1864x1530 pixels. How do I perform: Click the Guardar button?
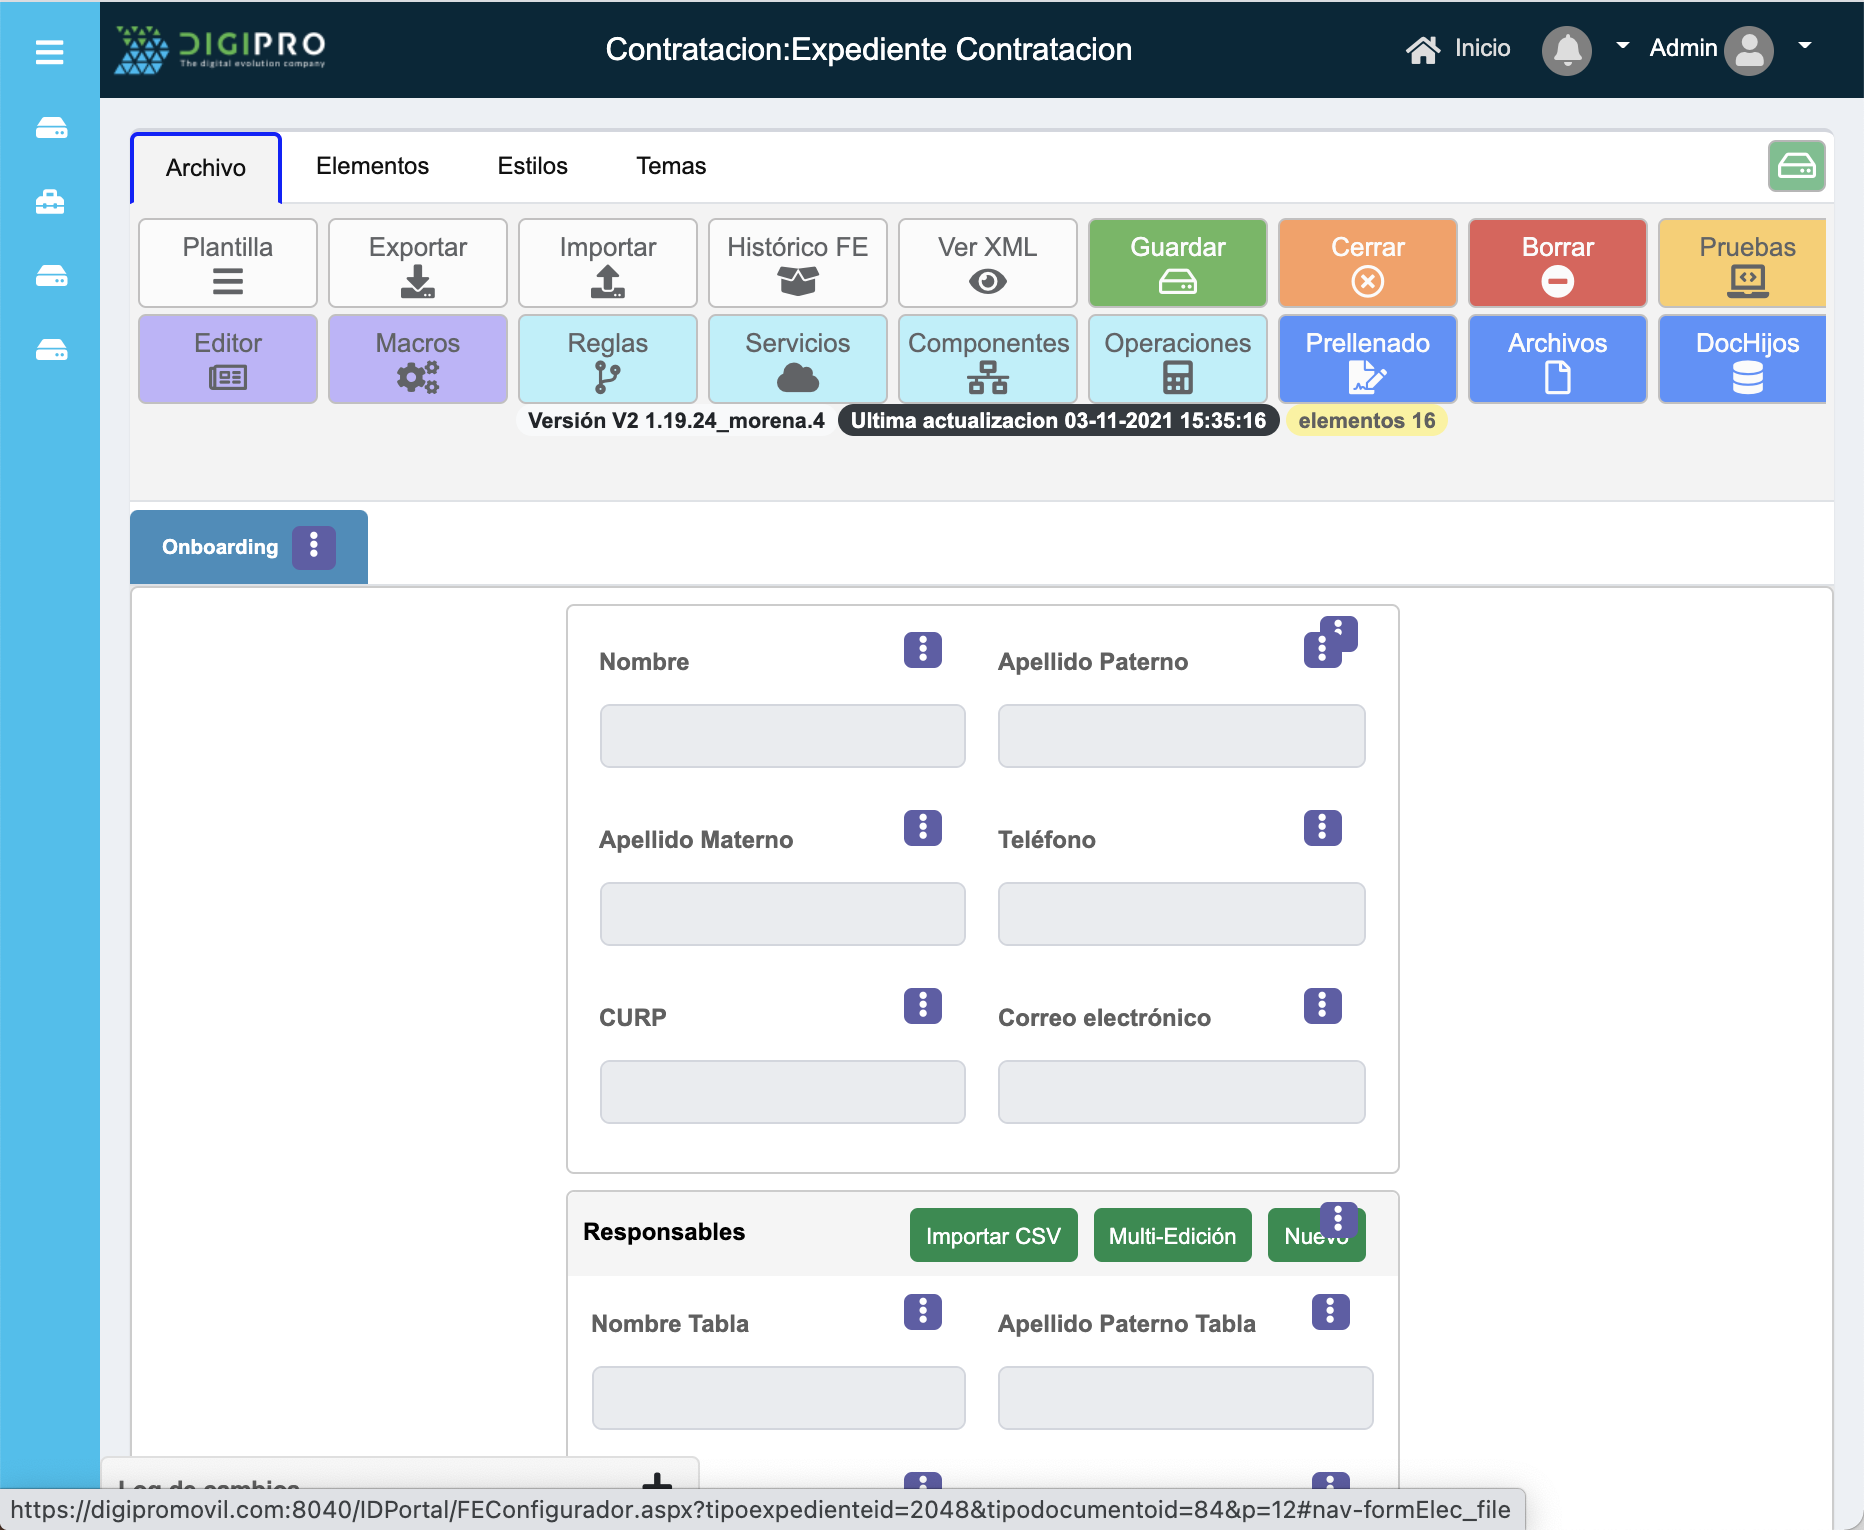point(1177,263)
